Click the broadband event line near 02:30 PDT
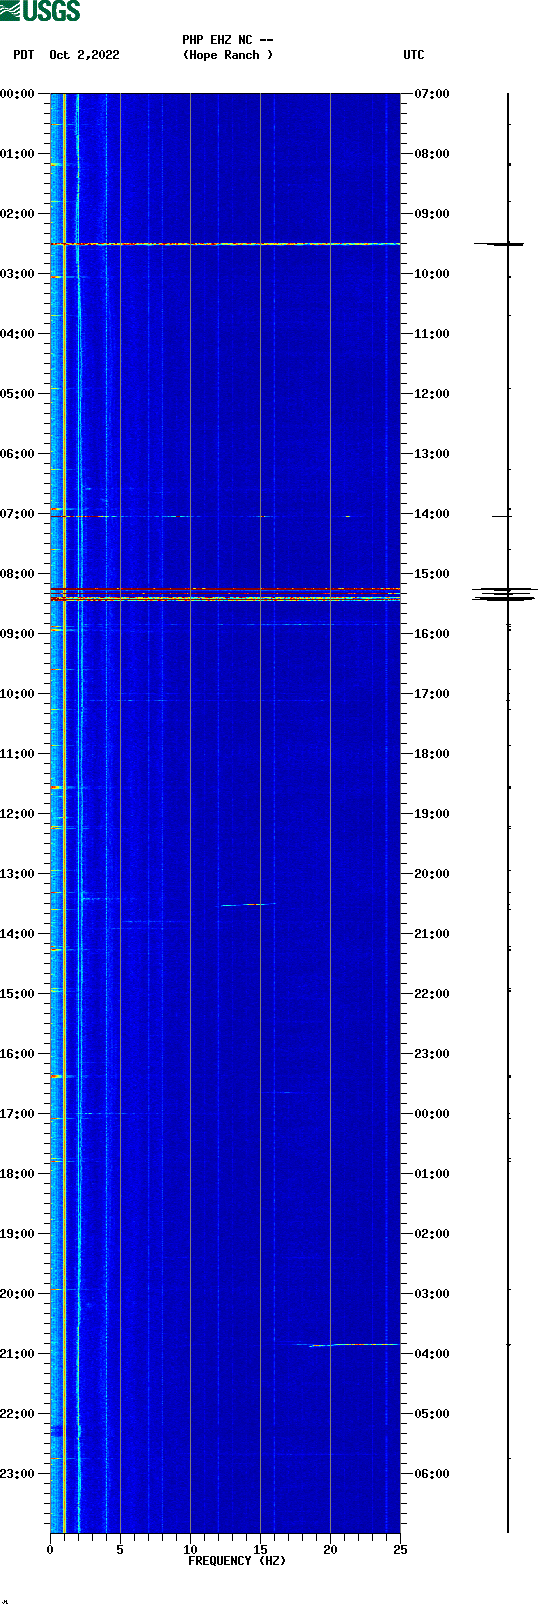This screenshot has width=552, height=1613. 225,244
